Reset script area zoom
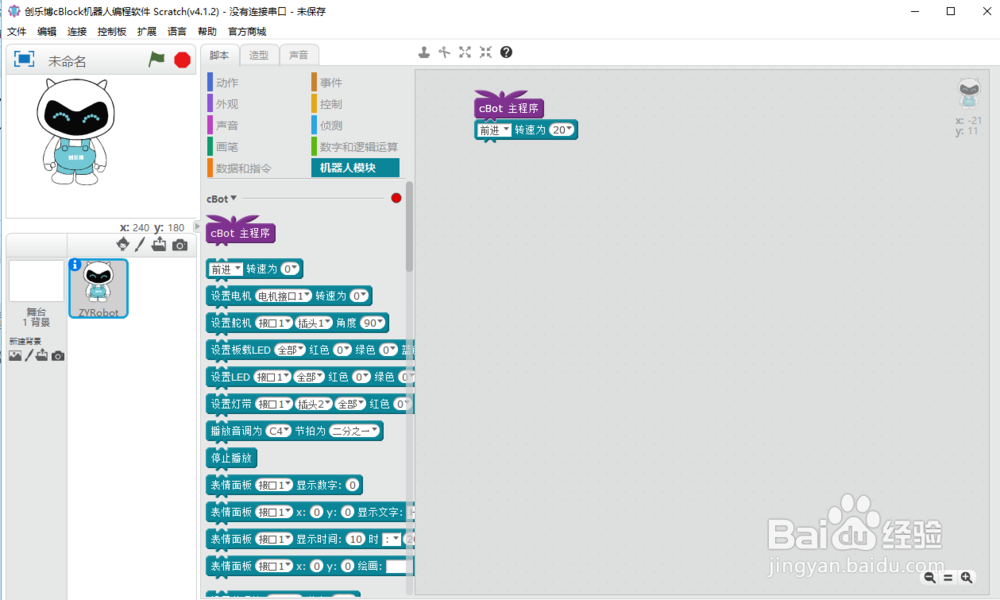Viewport: 1000px width, 600px height. [x=948, y=578]
